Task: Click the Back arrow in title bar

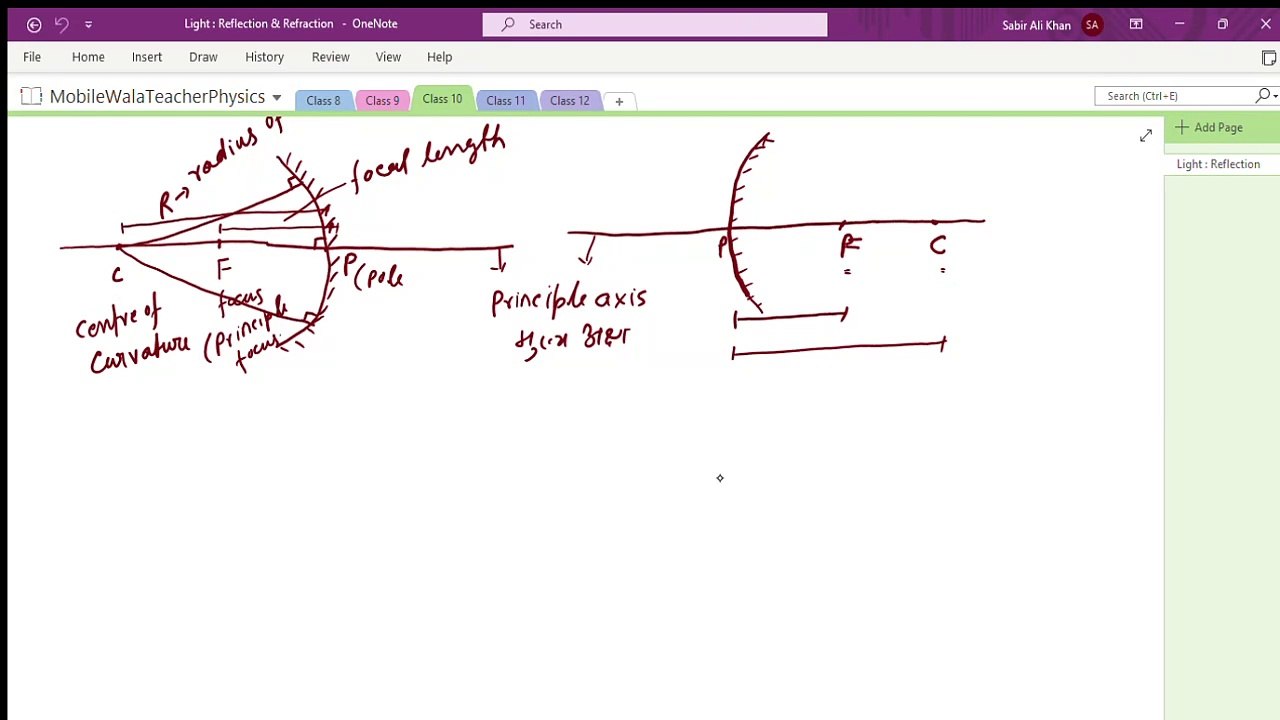Action: click(x=34, y=24)
